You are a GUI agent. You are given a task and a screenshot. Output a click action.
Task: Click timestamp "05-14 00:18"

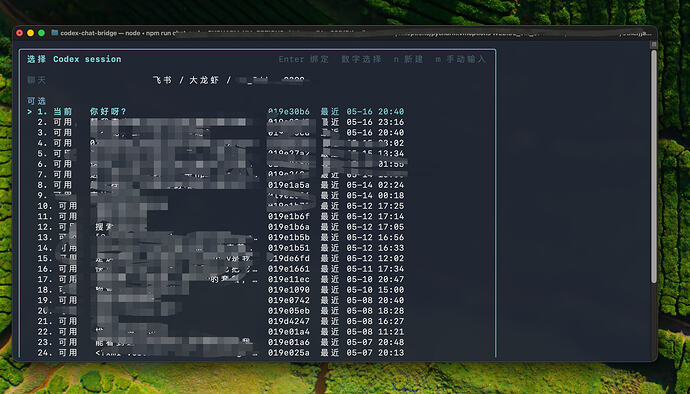pos(375,195)
